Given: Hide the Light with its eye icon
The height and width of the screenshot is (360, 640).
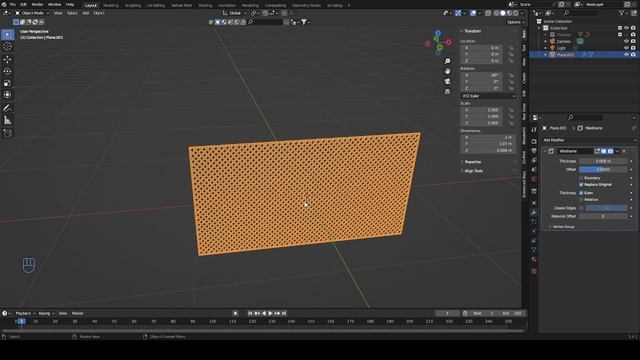Looking at the screenshot, I should [x=627, y=48].
